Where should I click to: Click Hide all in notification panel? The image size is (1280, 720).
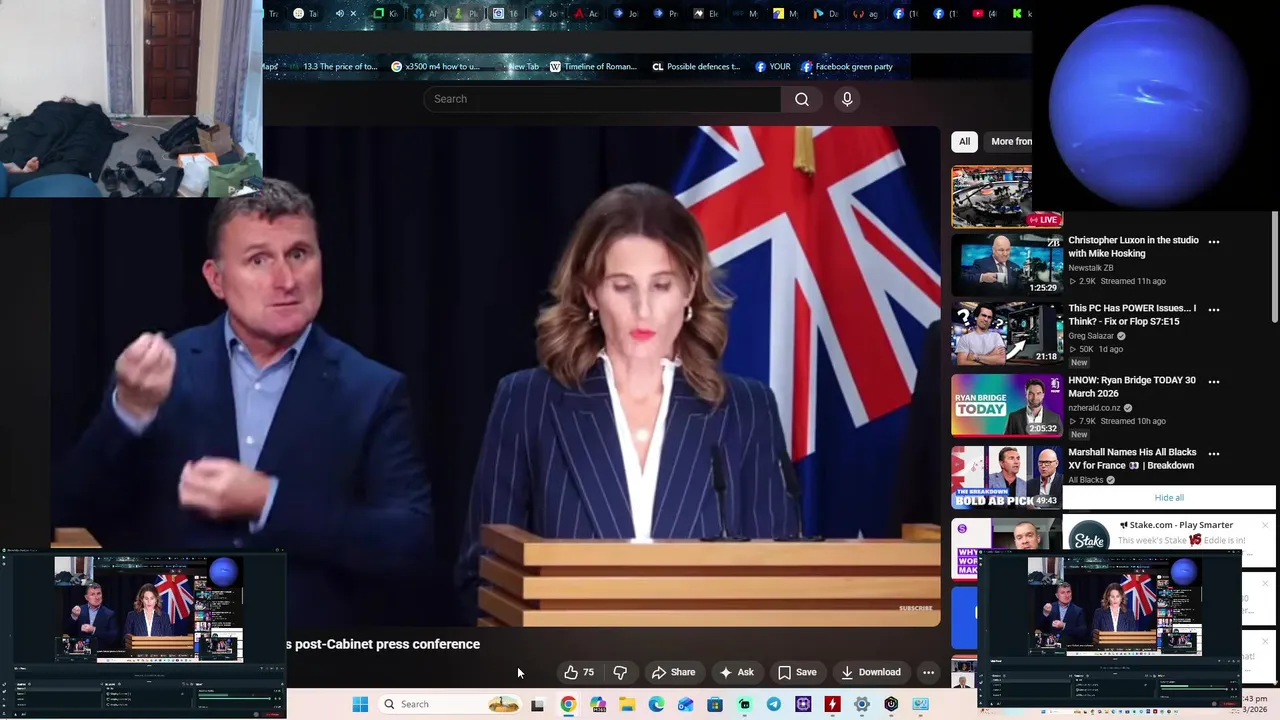[1169, 497]
